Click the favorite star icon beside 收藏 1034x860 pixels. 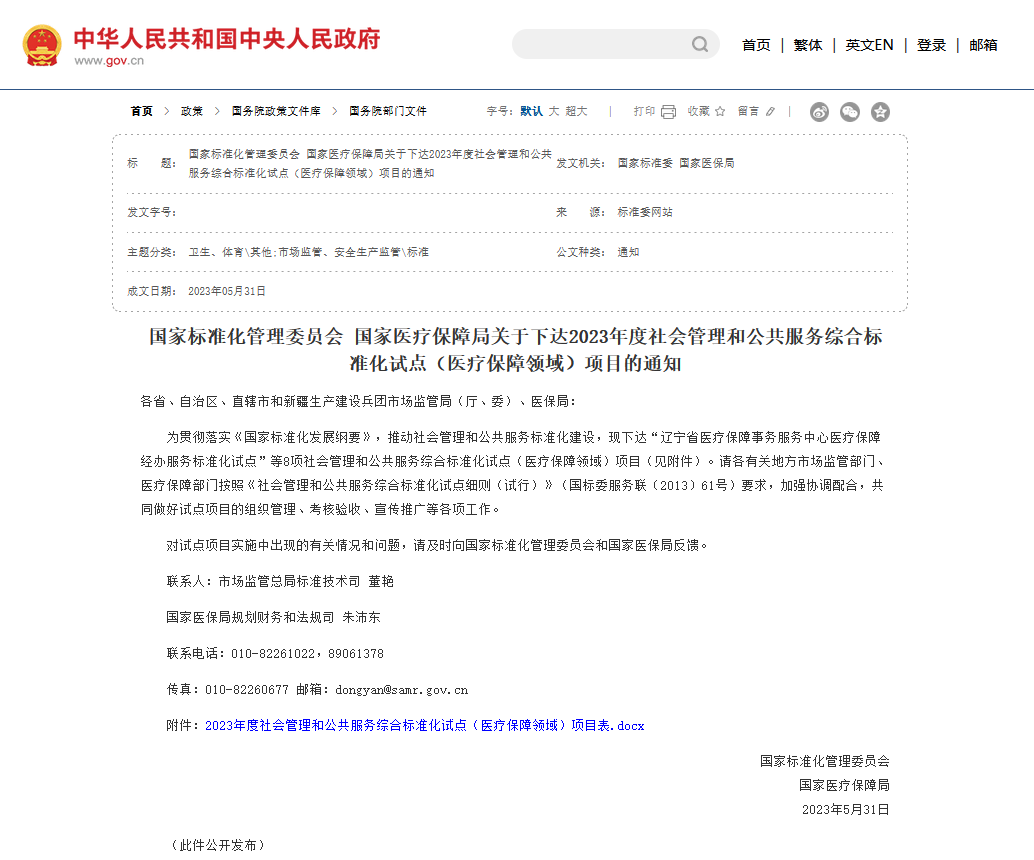click(x=720, y=111)
